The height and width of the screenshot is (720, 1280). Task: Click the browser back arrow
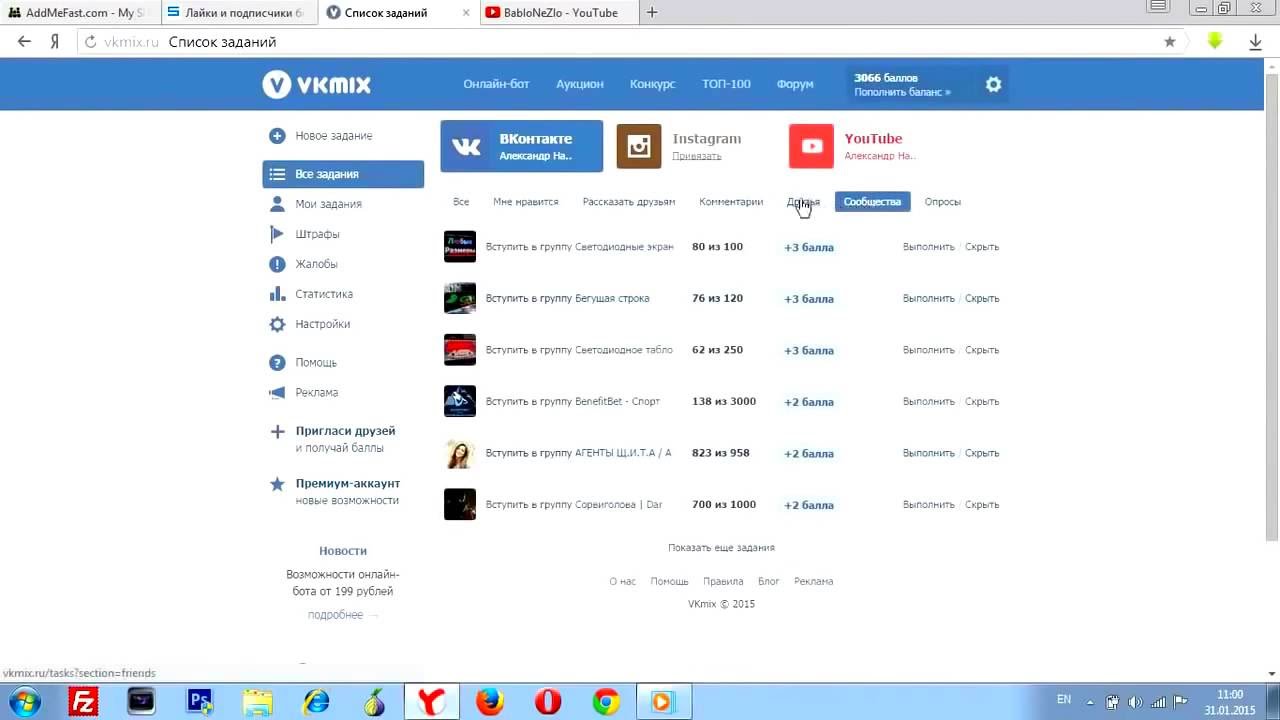[x=24, y=42]
